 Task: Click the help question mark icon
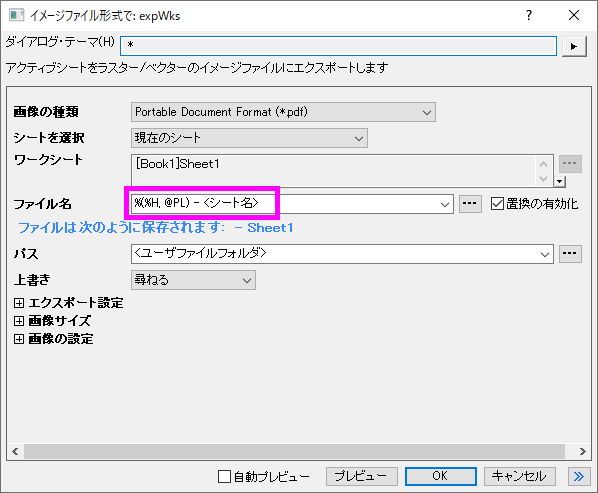click(x=529, y=15)
